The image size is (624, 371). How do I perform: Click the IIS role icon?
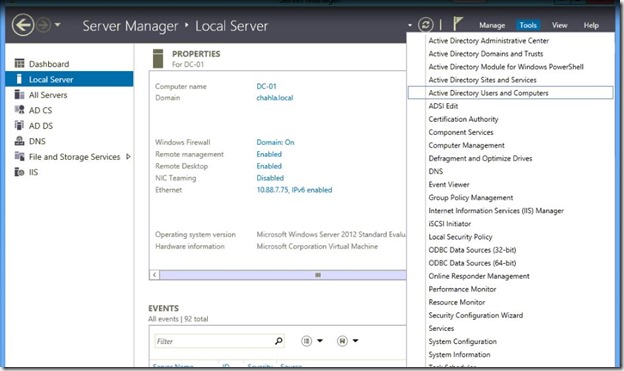click(x=19, y=172)
